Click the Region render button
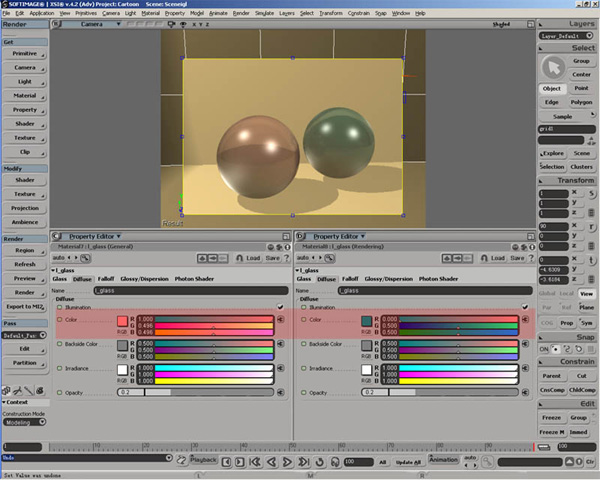This screenshot has height=480, width=600. click(x=24, y=250)
